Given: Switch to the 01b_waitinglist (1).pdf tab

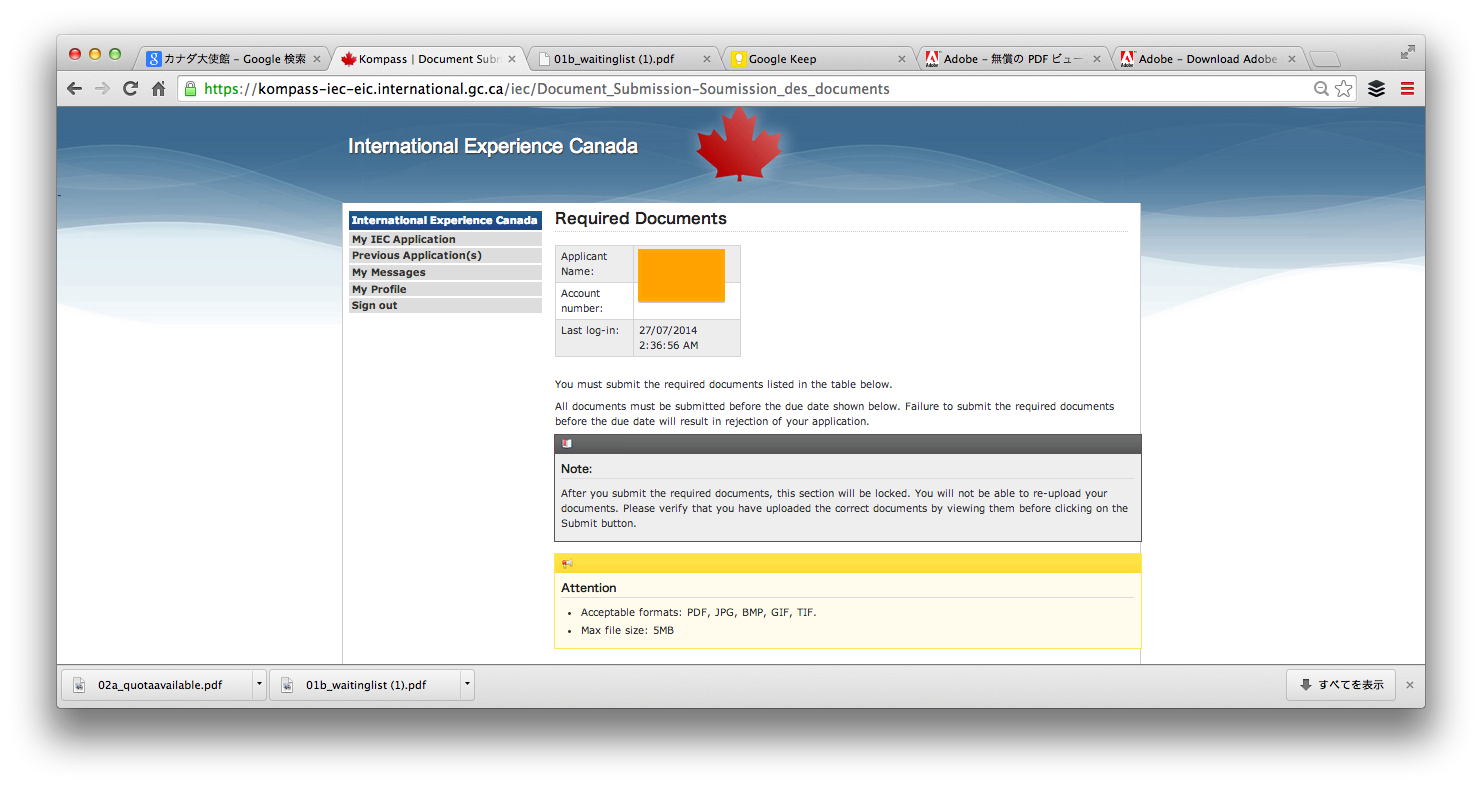Looking at the screenshot, I should coord(620,59).
